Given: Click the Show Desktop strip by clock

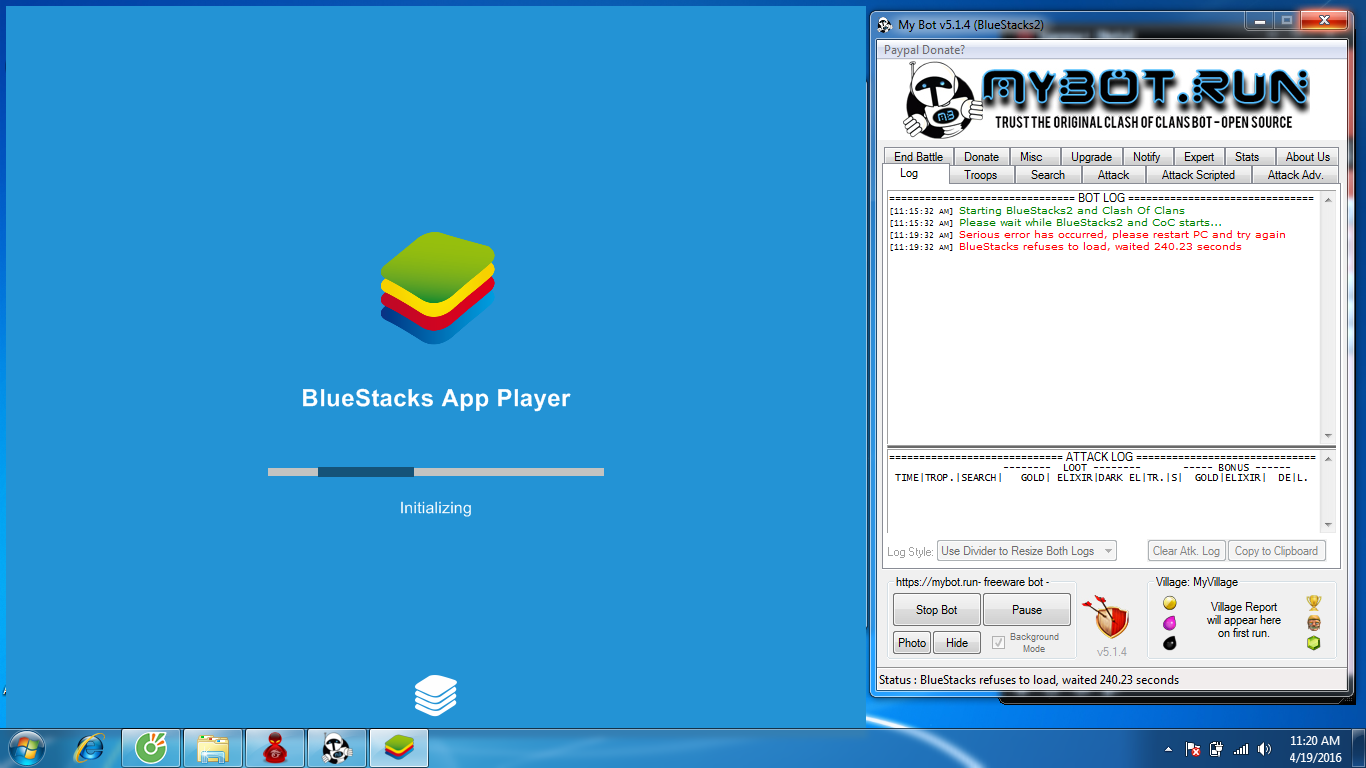Looking at the screenshot, I should click(1359, 748).
